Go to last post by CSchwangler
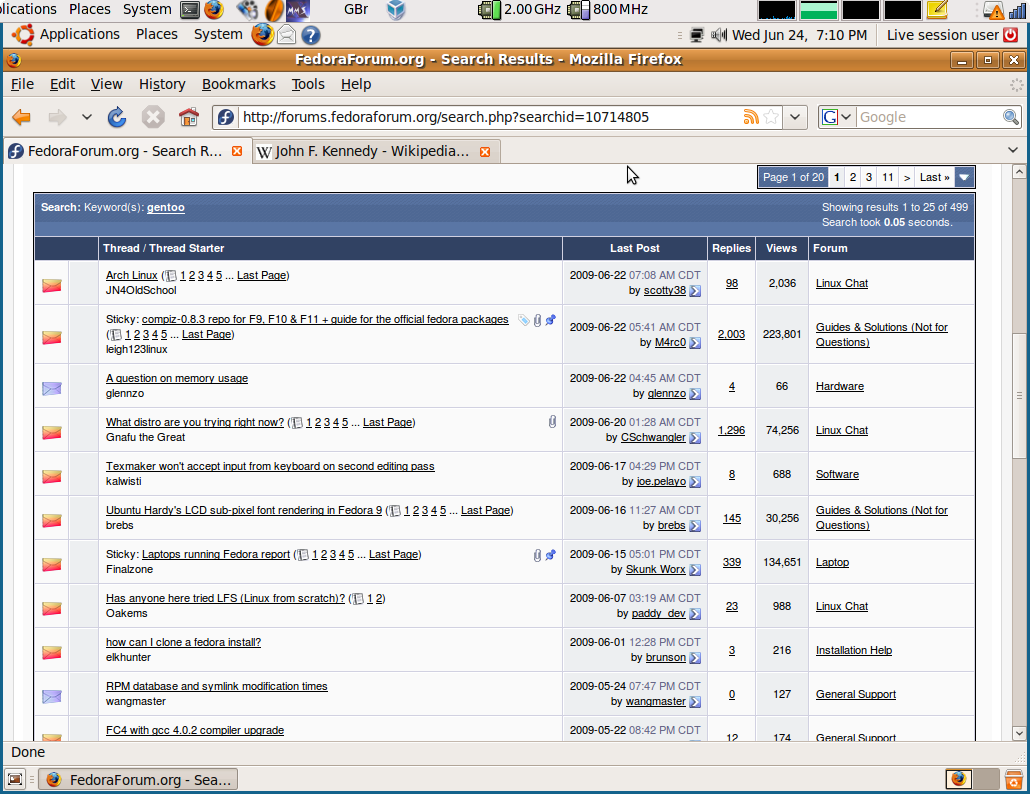Screen dimensions: 1030x794 click(695, 438)
